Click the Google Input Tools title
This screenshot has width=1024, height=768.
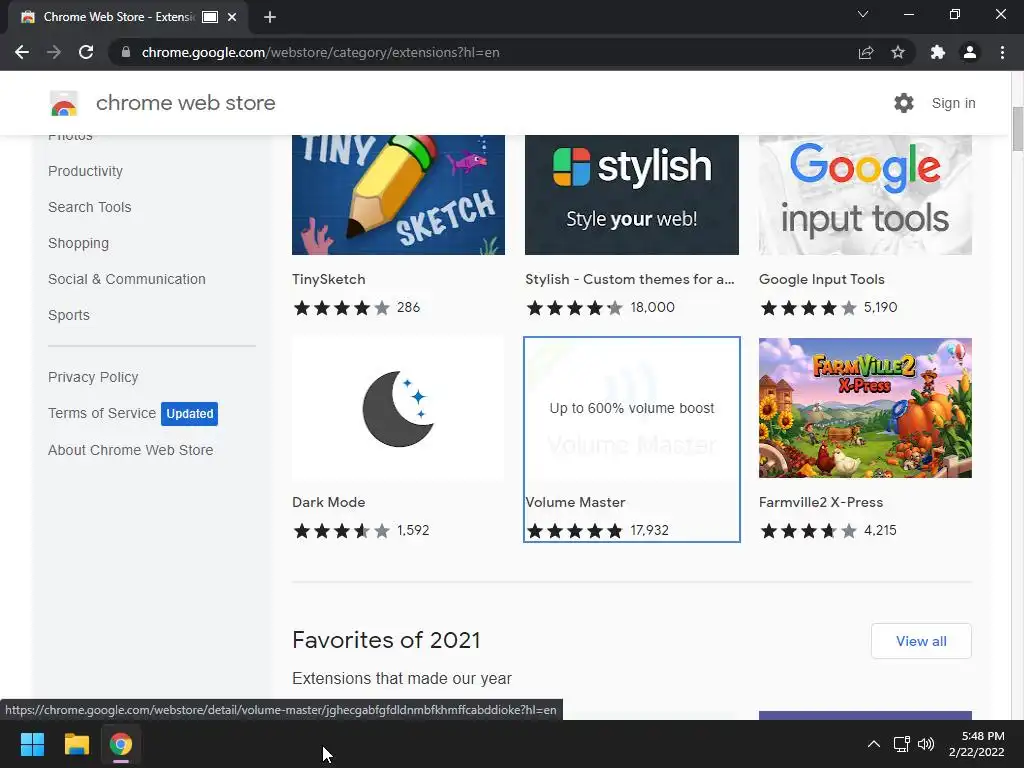pyautogui.click(x=822, y=280)
